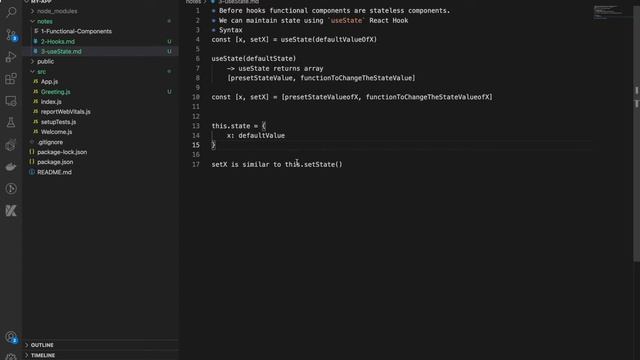
Task: Click 'presetStateValueofX' on line 10
Action: click(x=321, y=97)
